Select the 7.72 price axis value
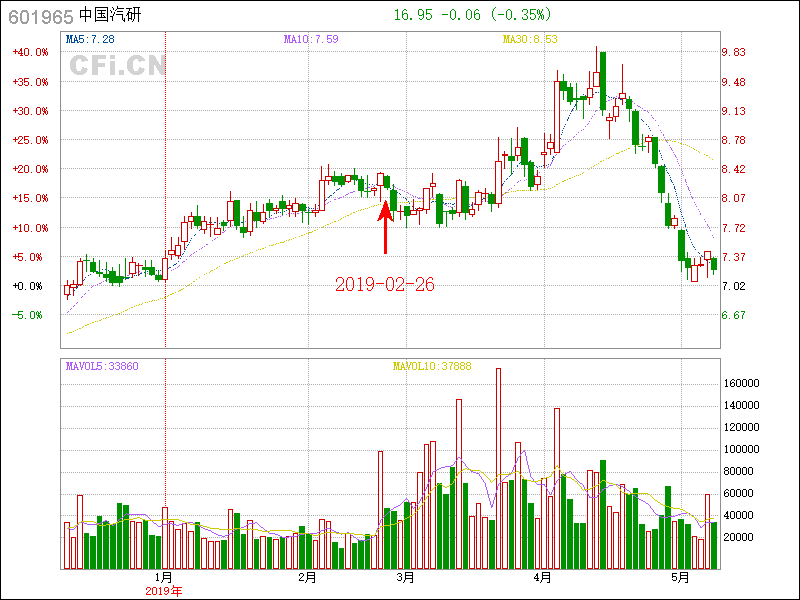This screenshot has height=600, width=800. tap(734, 228)
